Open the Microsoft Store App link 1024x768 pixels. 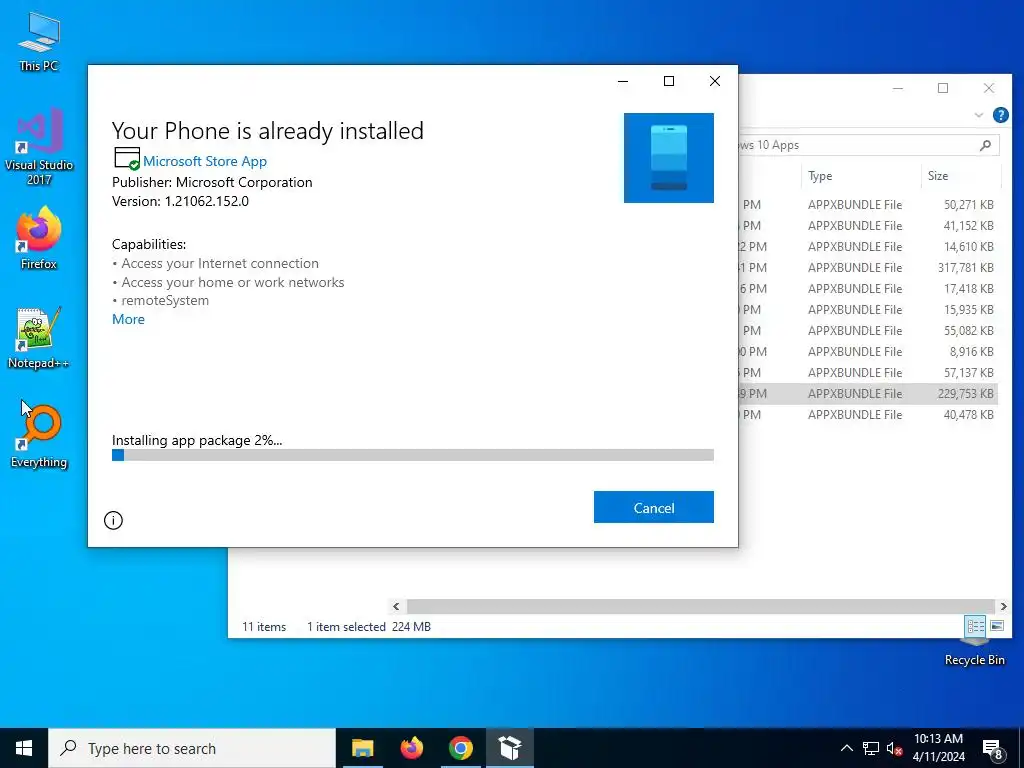204,161
